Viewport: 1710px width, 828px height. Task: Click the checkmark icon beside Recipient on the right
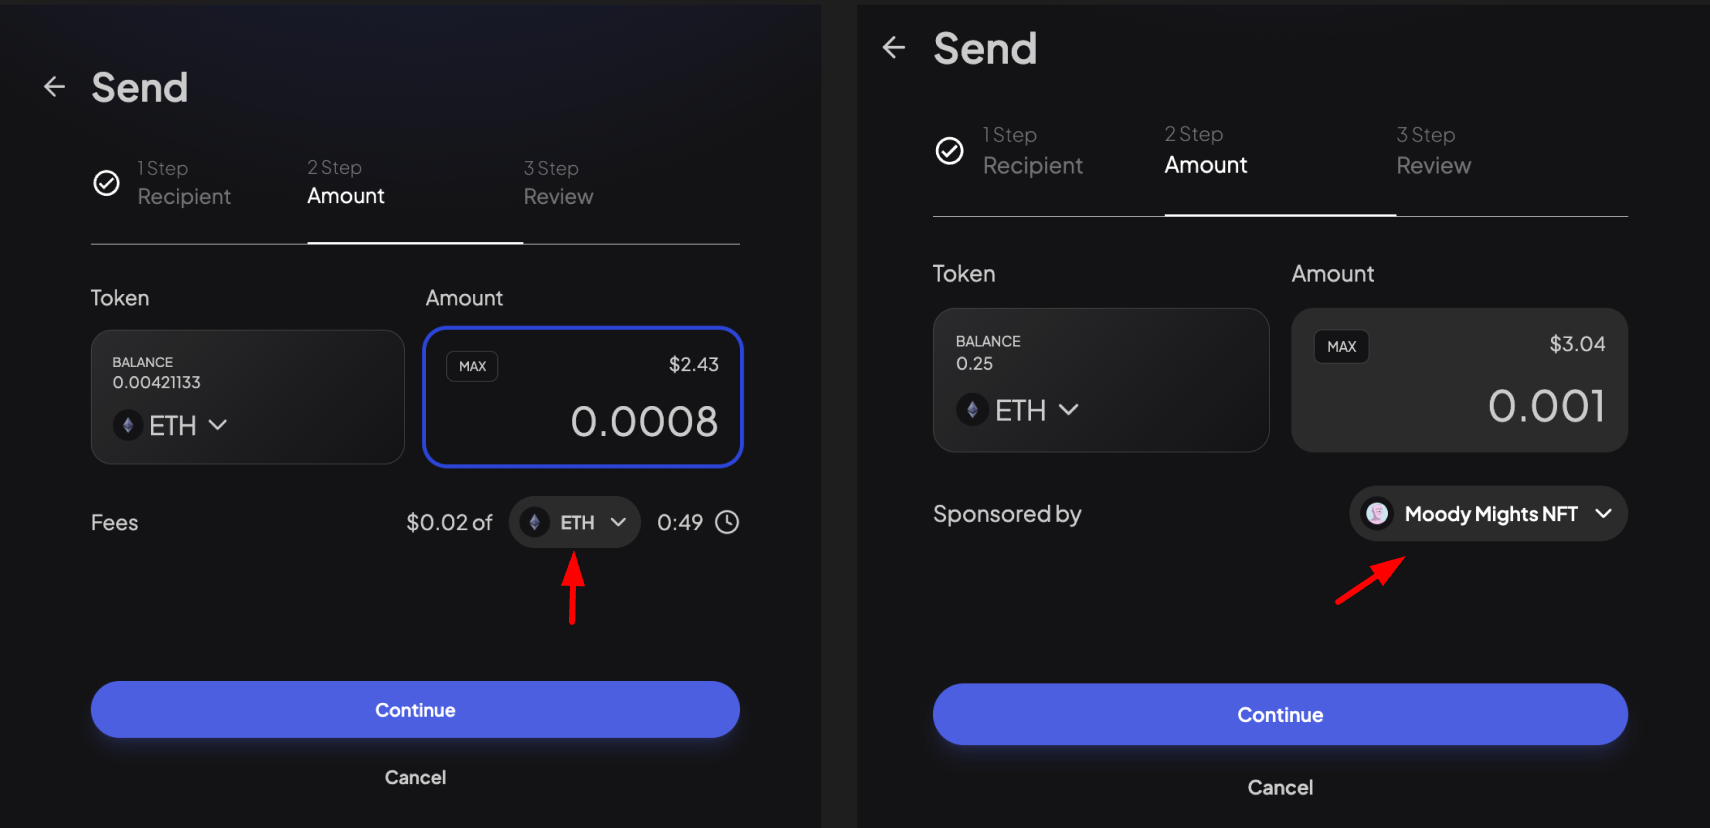(949, 151)
